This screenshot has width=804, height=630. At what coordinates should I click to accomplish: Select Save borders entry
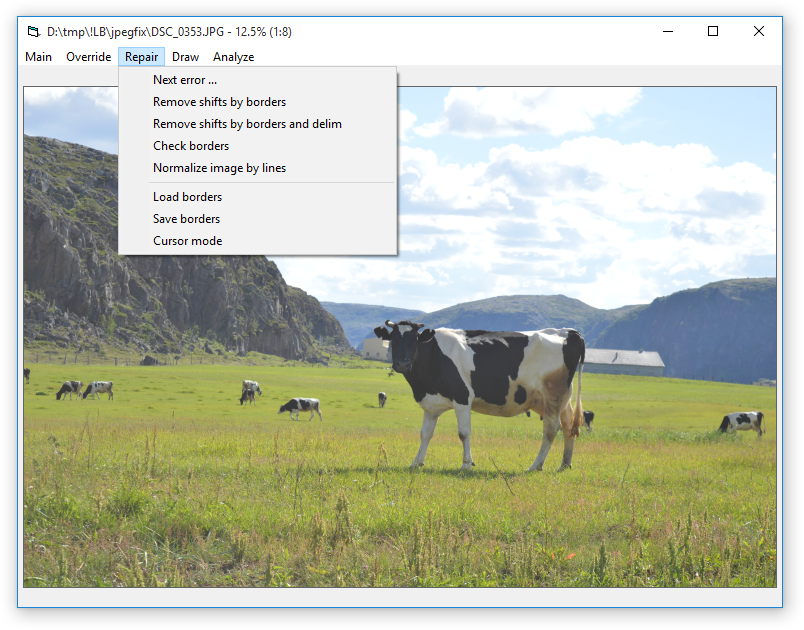257,219
